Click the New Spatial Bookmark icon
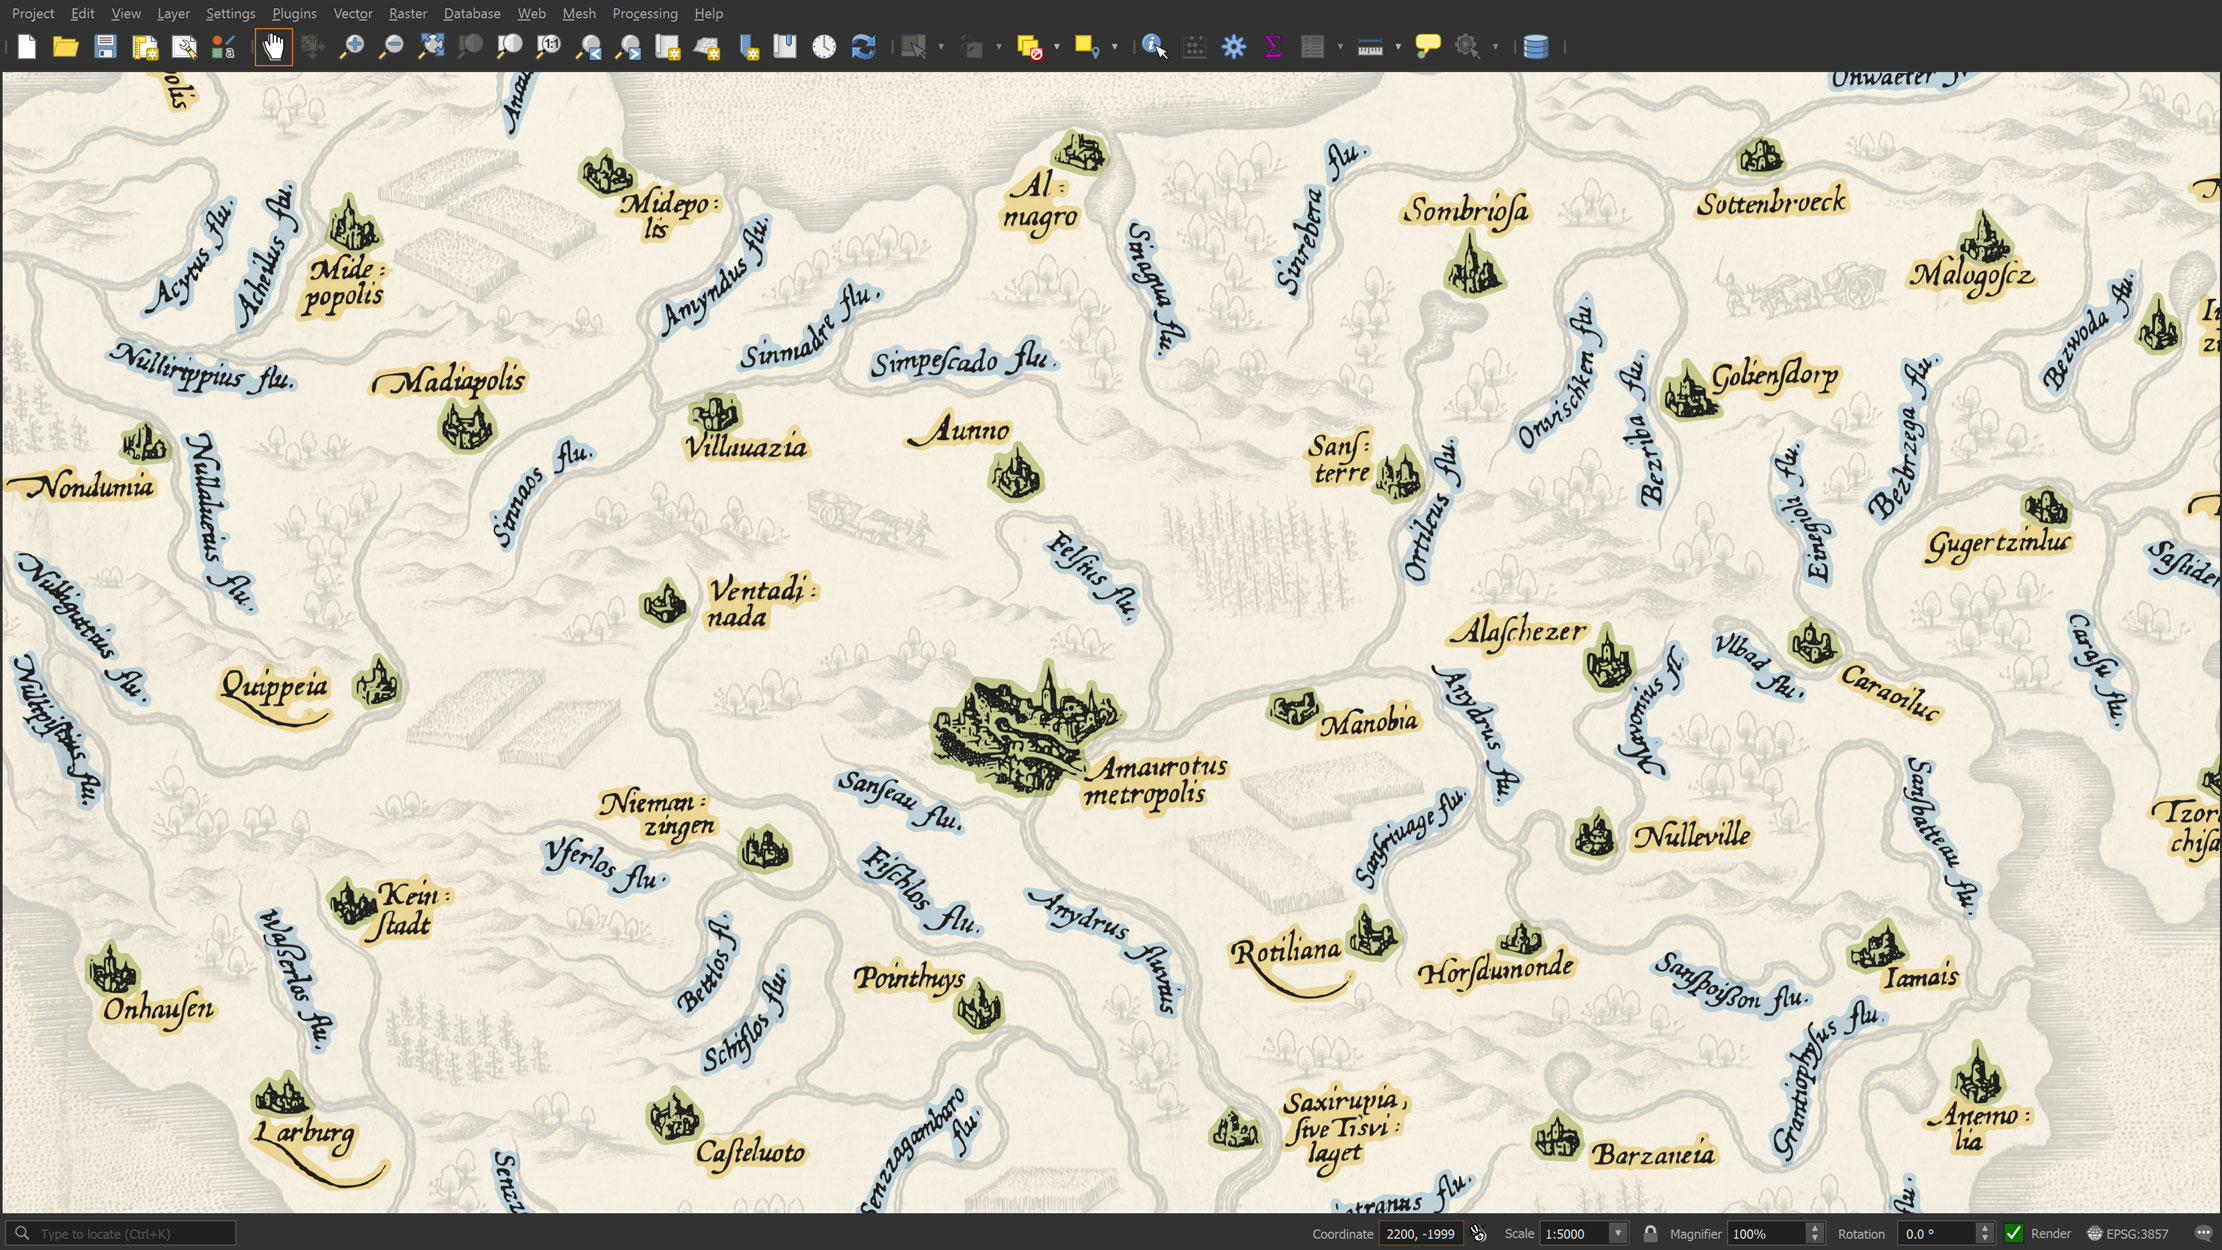The width and height of the screenshot is (2222, 1250). pyautogui.click(x=748, y=47)
